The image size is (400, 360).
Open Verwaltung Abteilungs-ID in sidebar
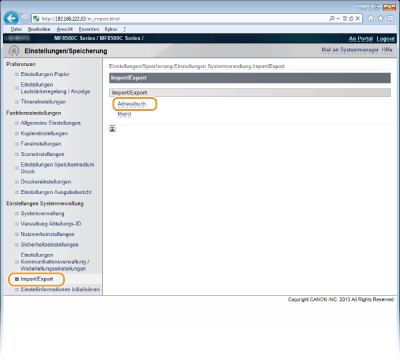[51, 224]
